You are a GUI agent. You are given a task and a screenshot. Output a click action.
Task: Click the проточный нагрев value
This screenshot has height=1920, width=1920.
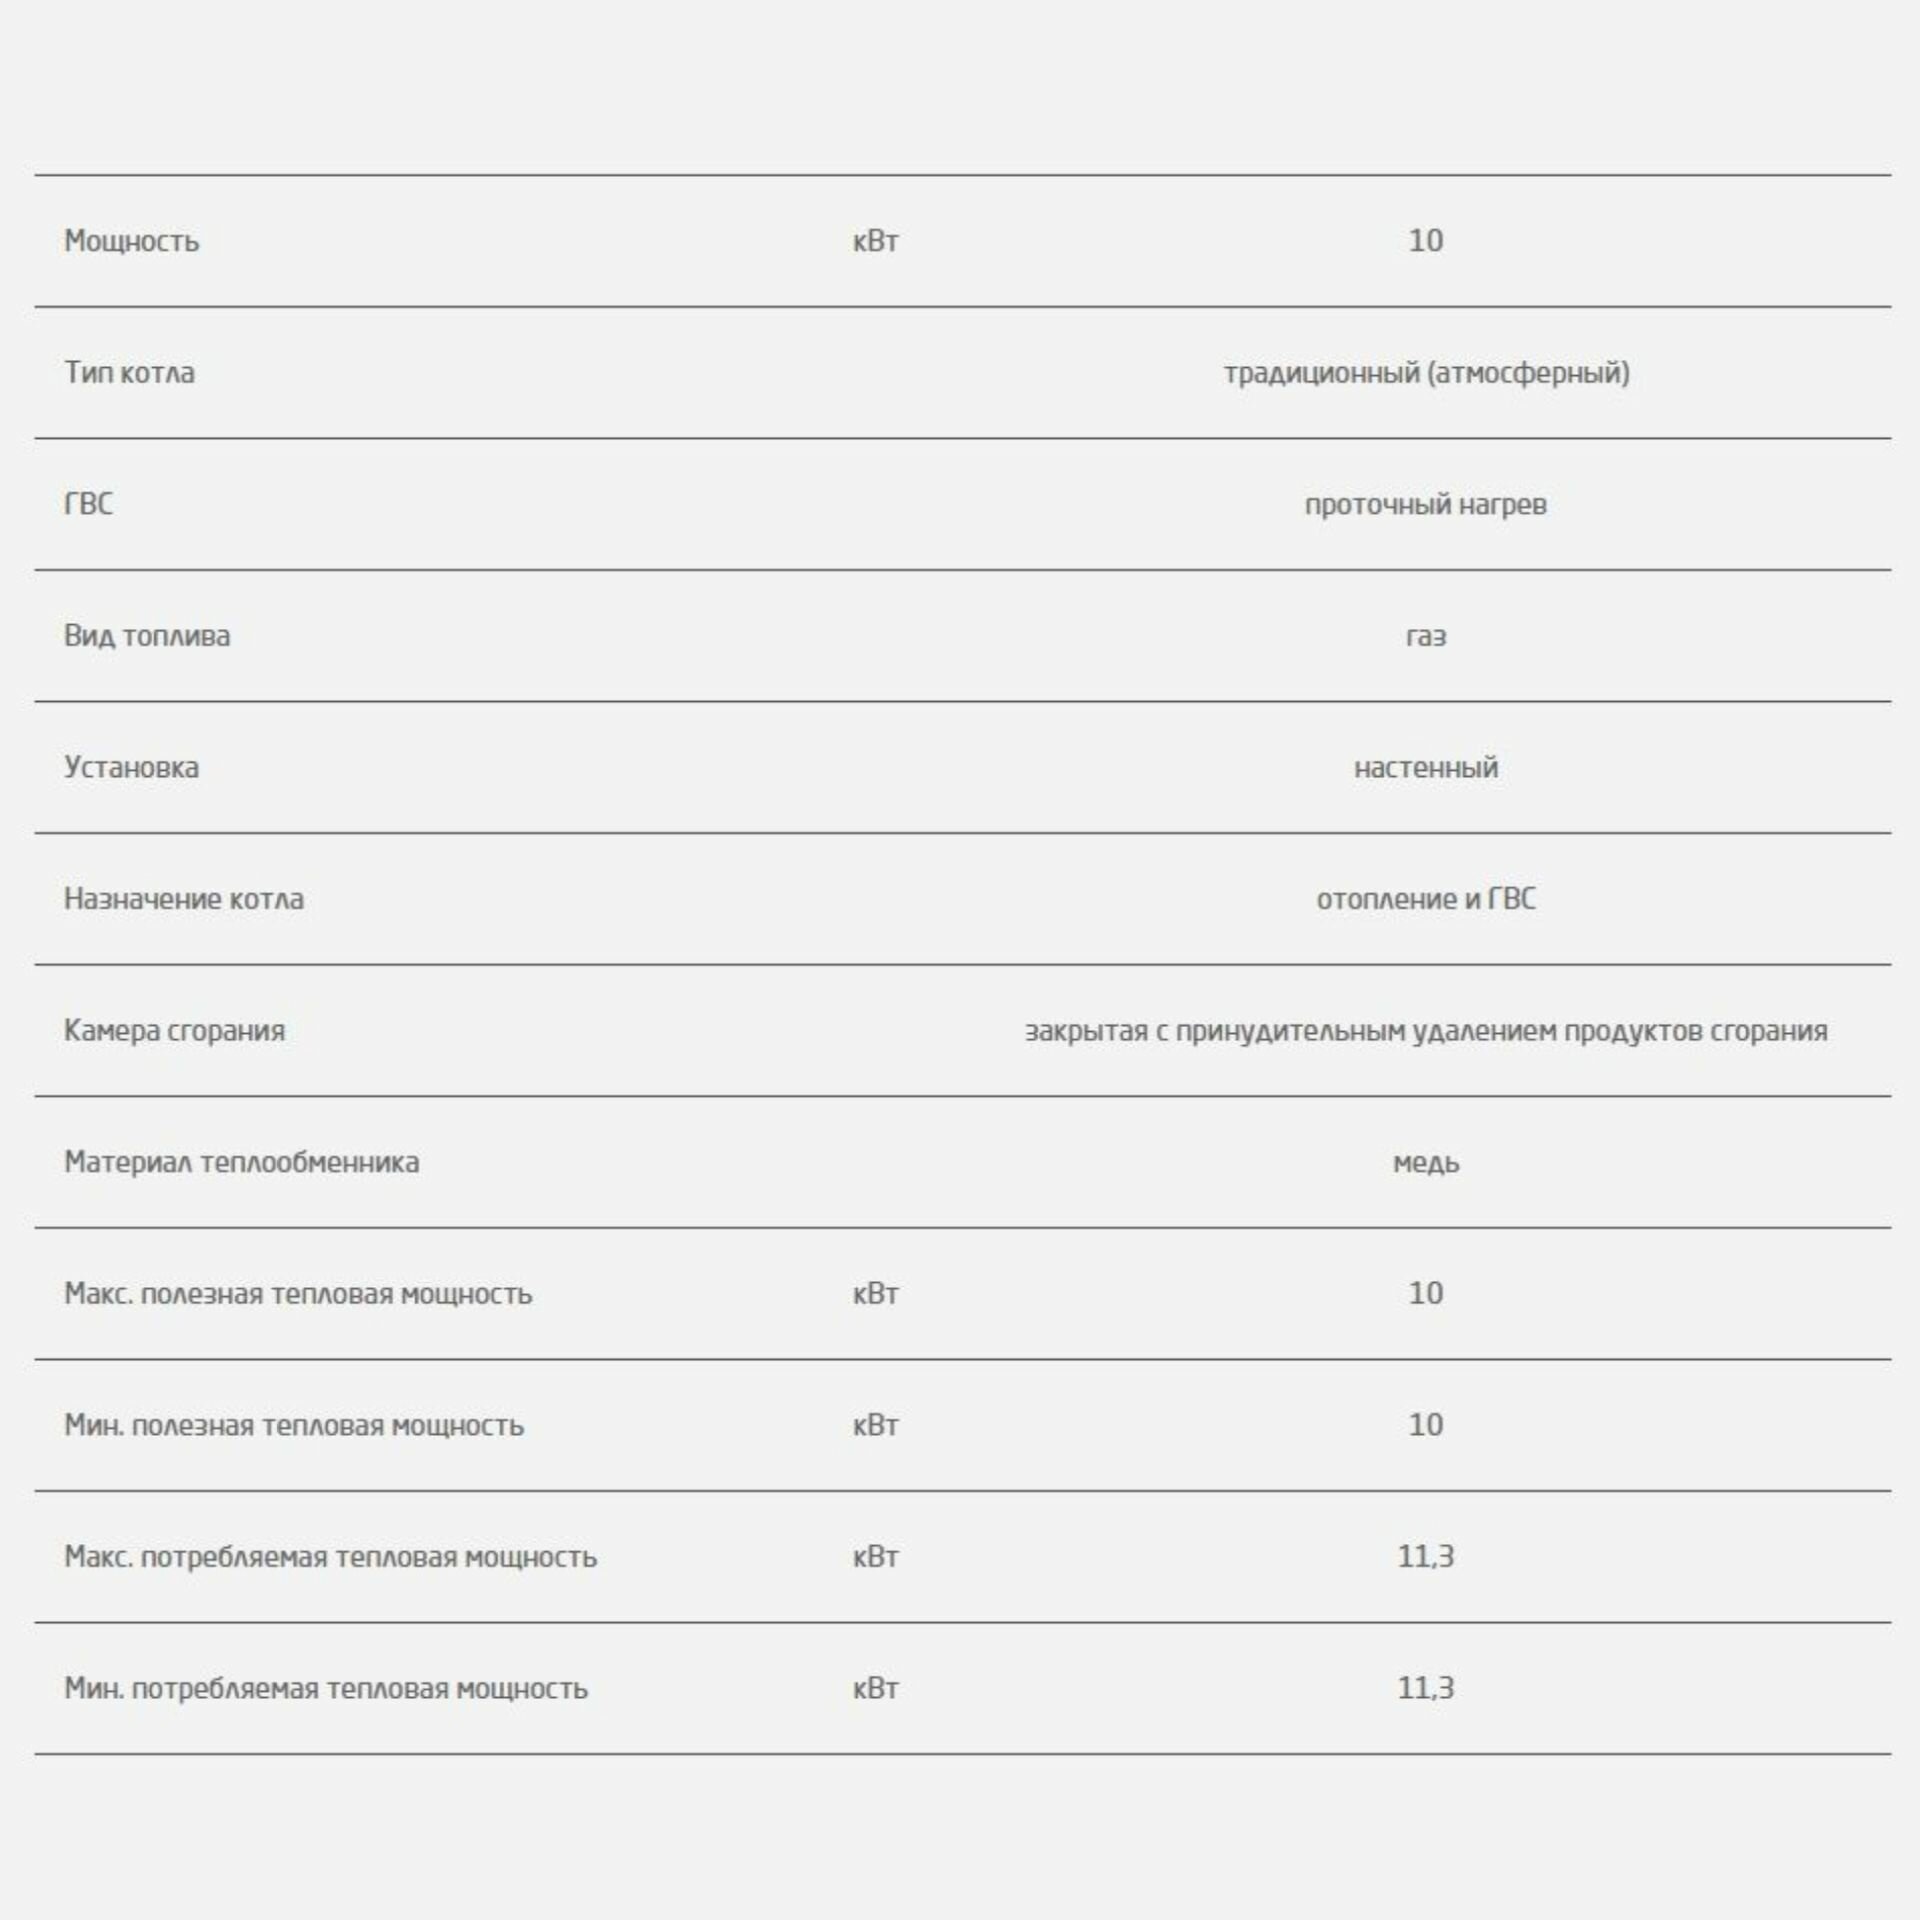1425,504
